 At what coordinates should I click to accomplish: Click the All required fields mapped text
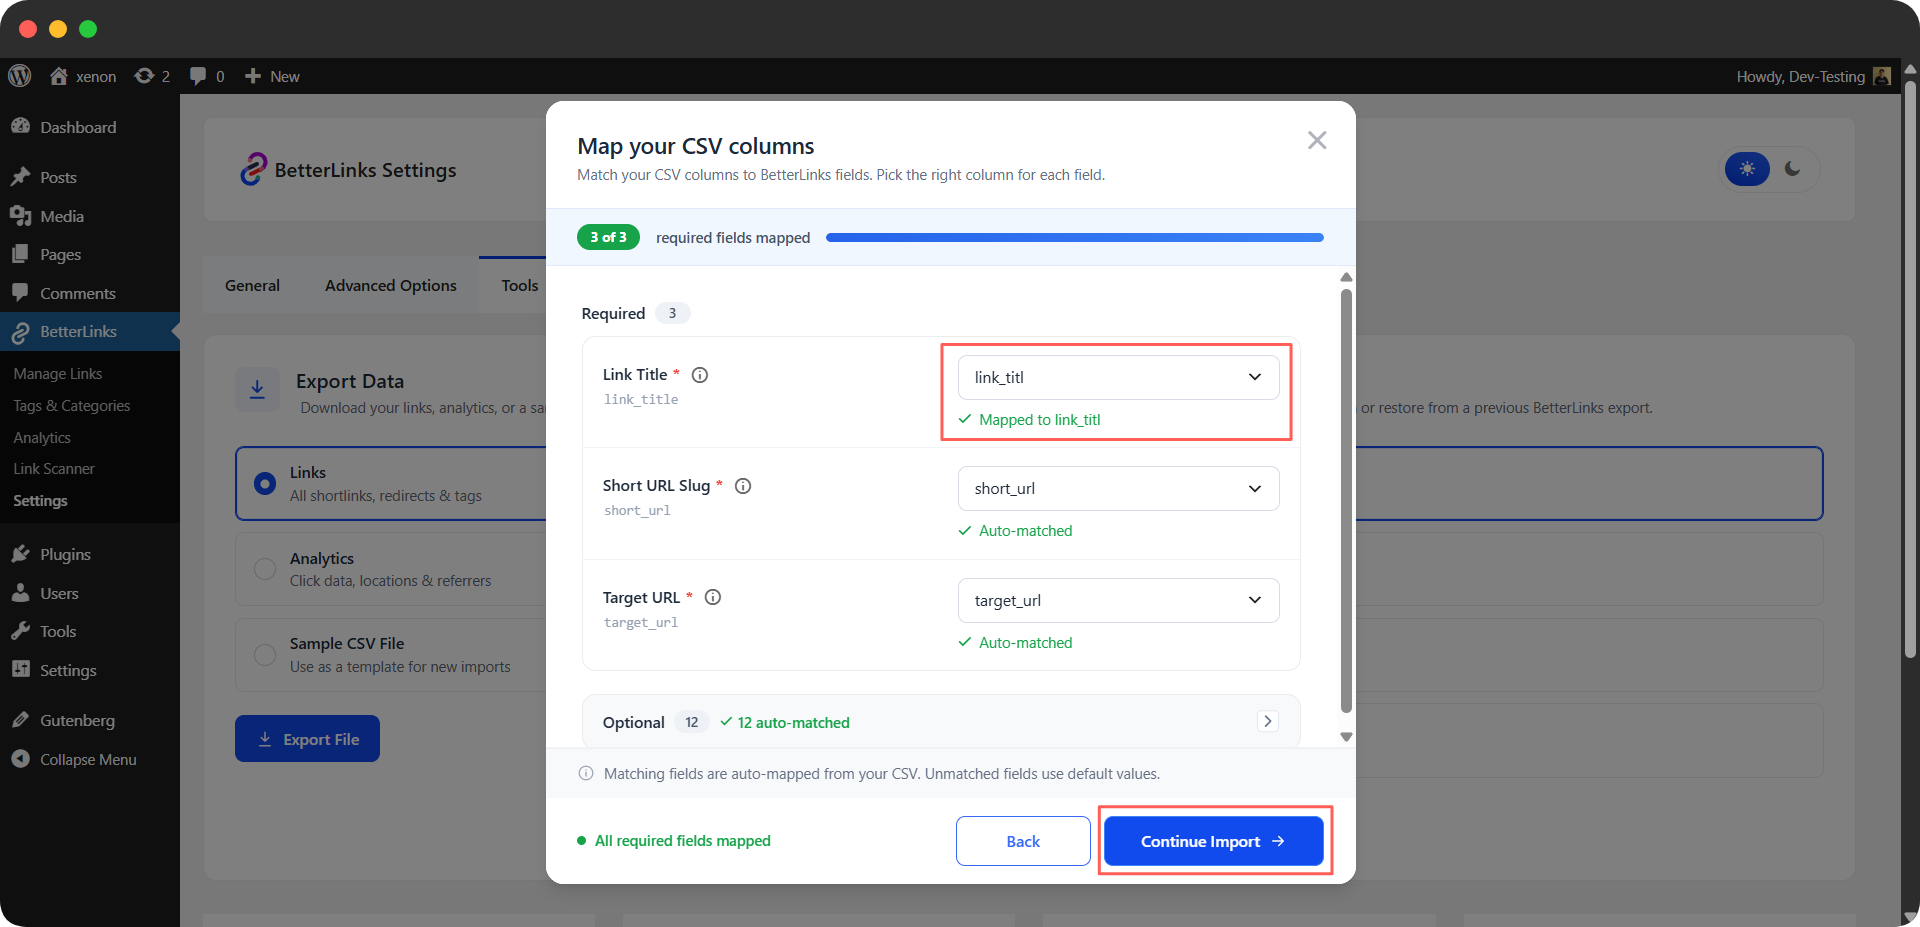(682, 840)
